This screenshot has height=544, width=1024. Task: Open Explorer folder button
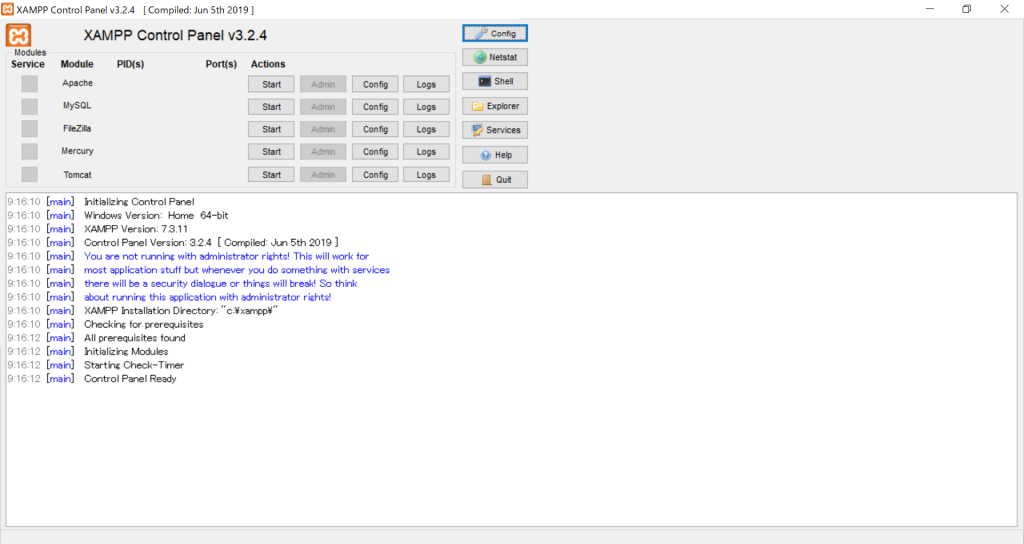494,106
